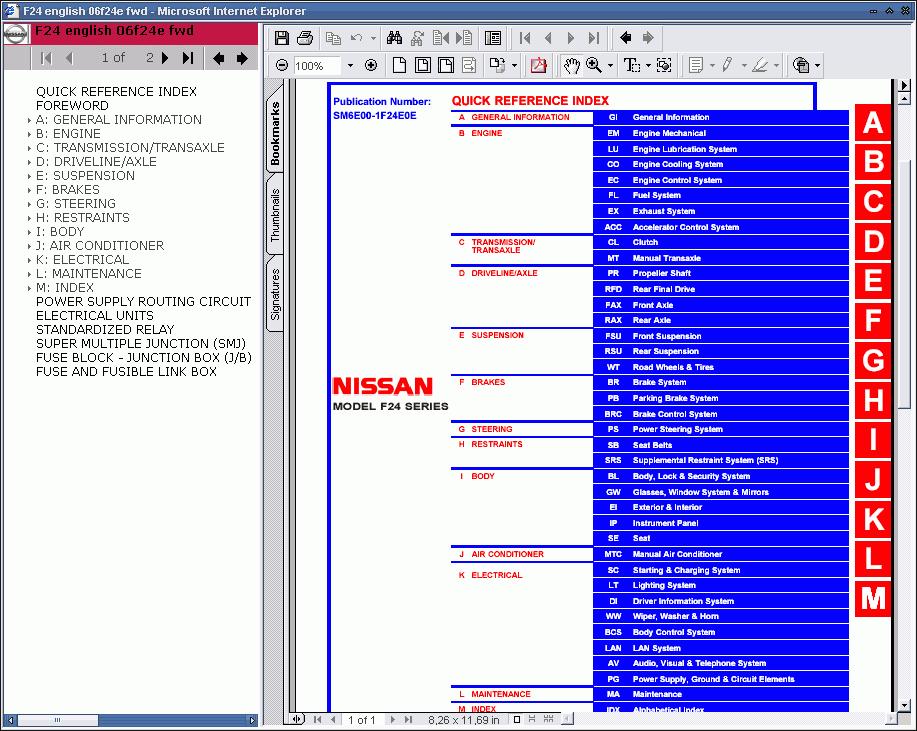The width and height of the screenshot is (917, 731).
Task: Open the Stamp tool dropdown arrow
Action: click(x=818, y=65)
